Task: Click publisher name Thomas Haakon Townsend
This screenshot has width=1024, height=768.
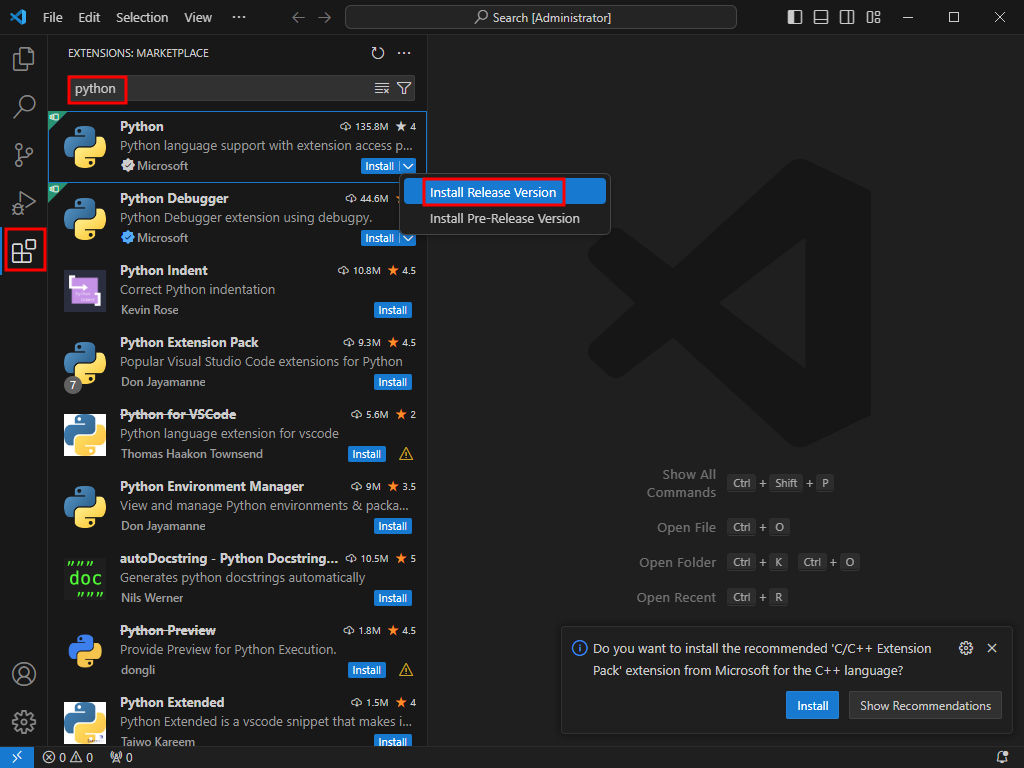Action: tap(191, 454)
